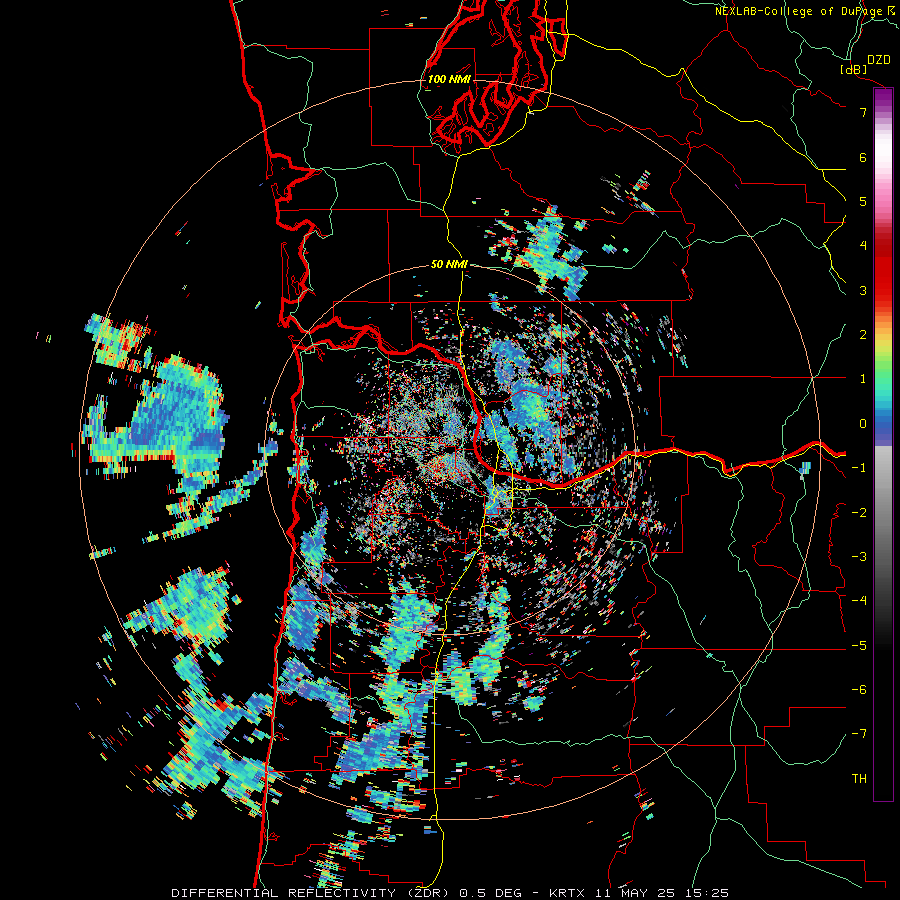Click the echo cluster north of 50 NMI label

(542, 253)
